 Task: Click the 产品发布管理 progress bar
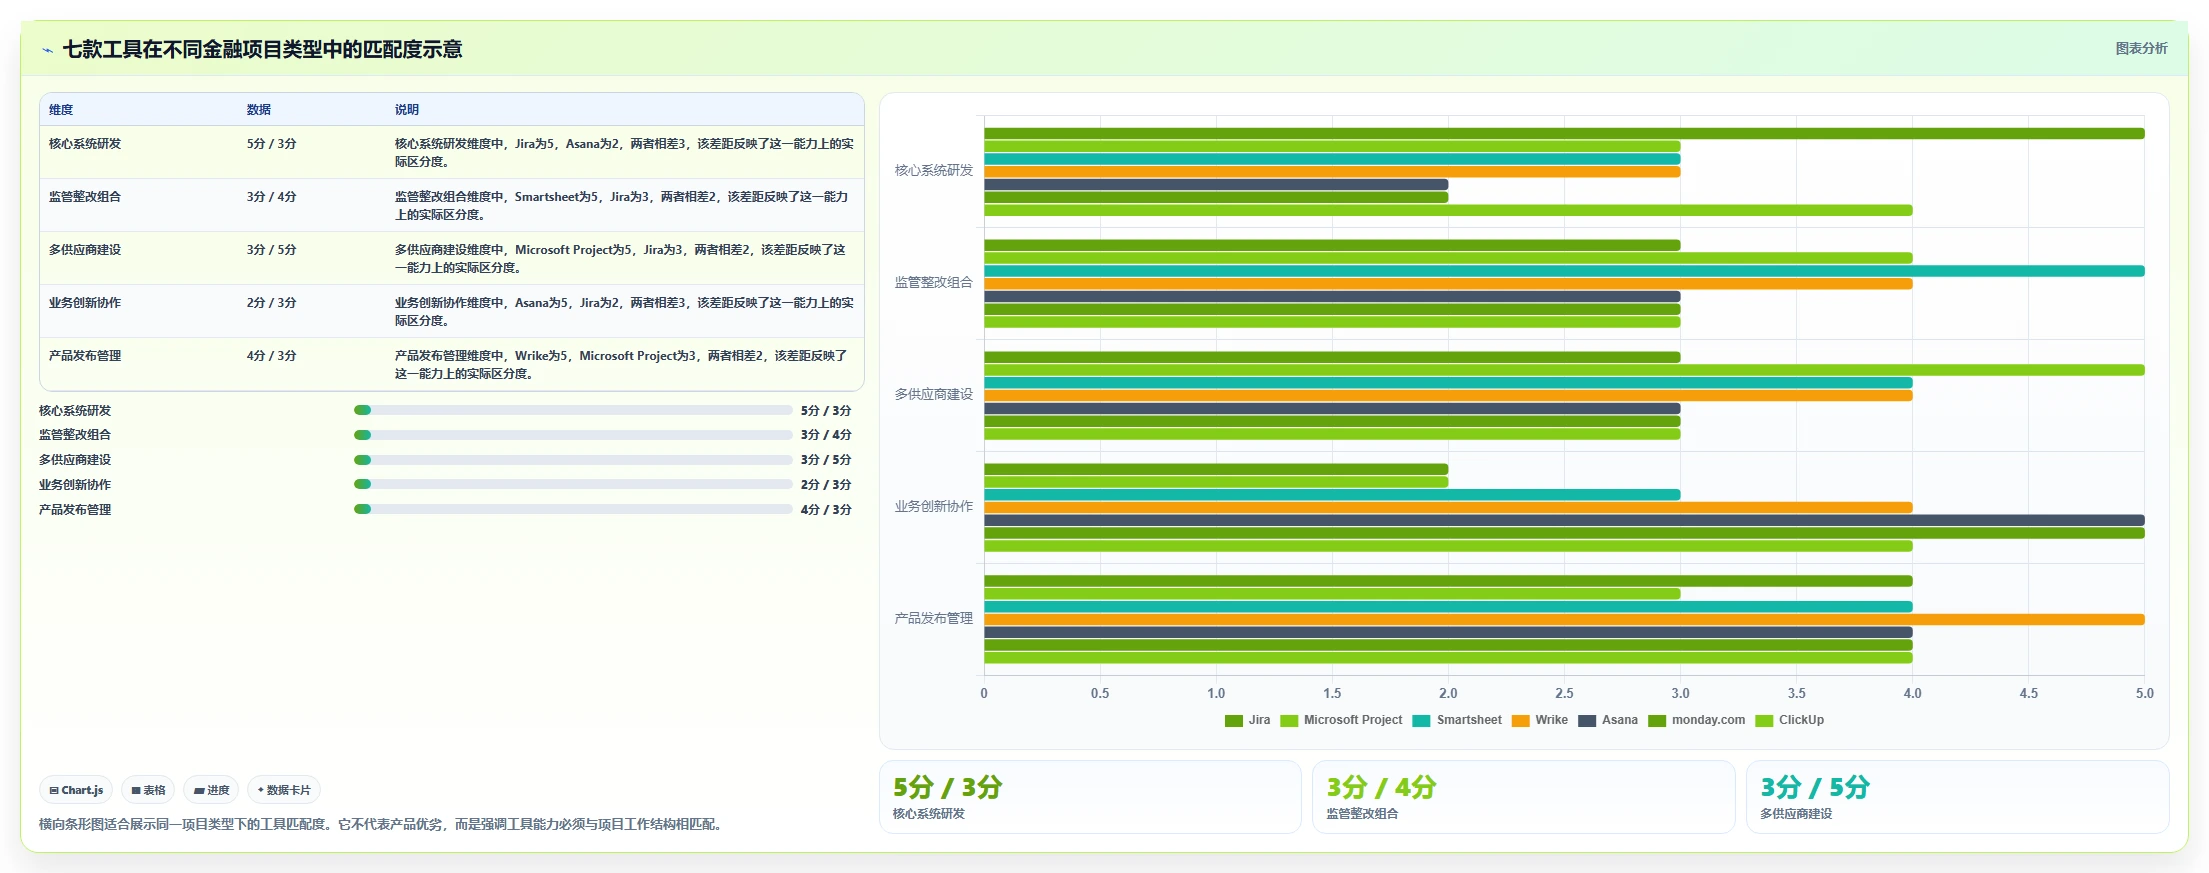tap(573, 509)
